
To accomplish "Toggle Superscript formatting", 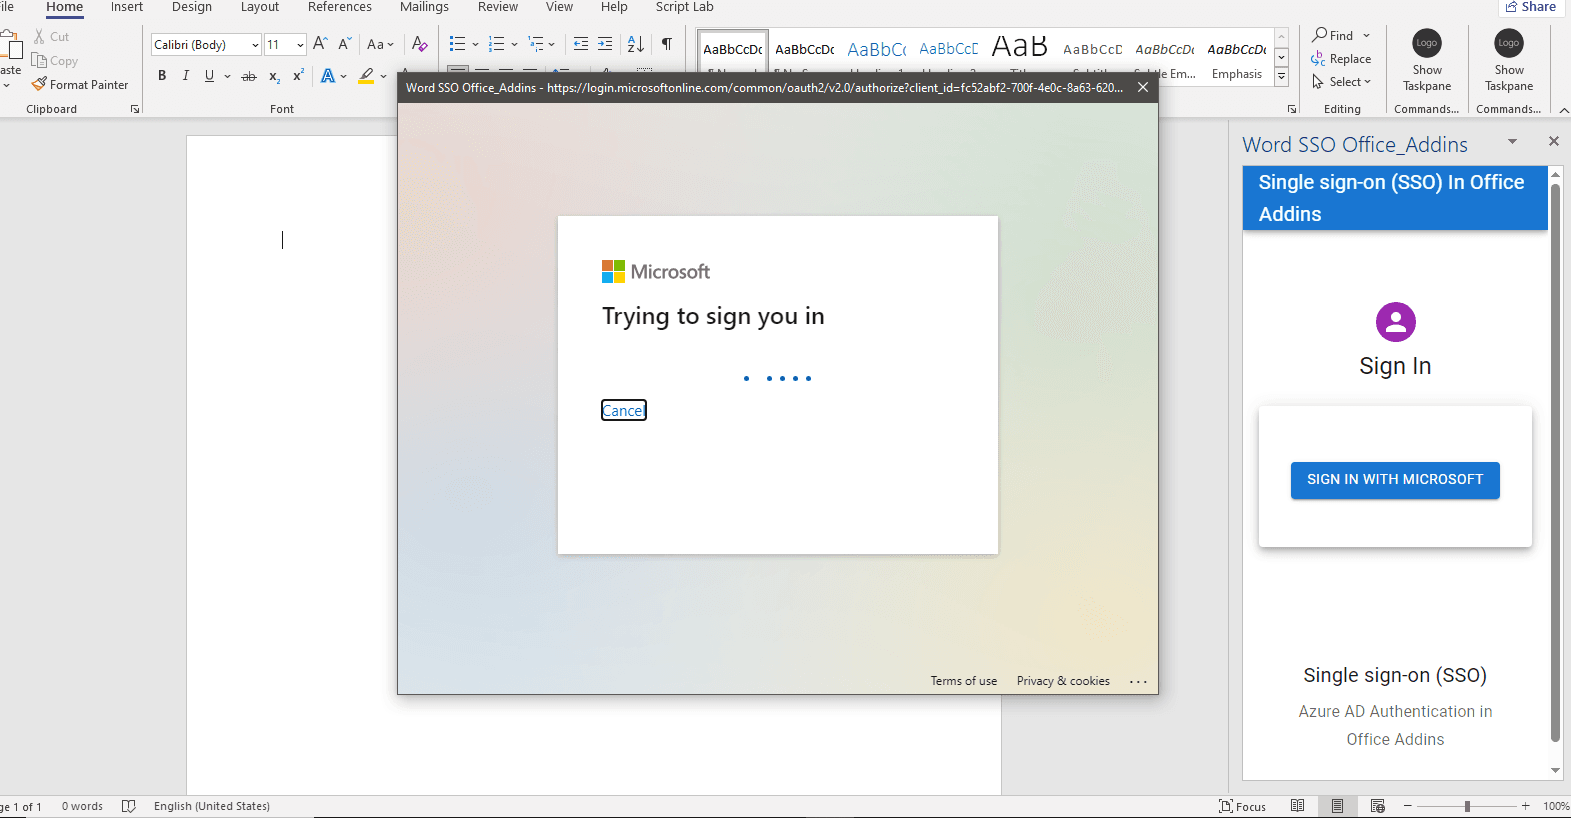I will [x=298, y=76].
